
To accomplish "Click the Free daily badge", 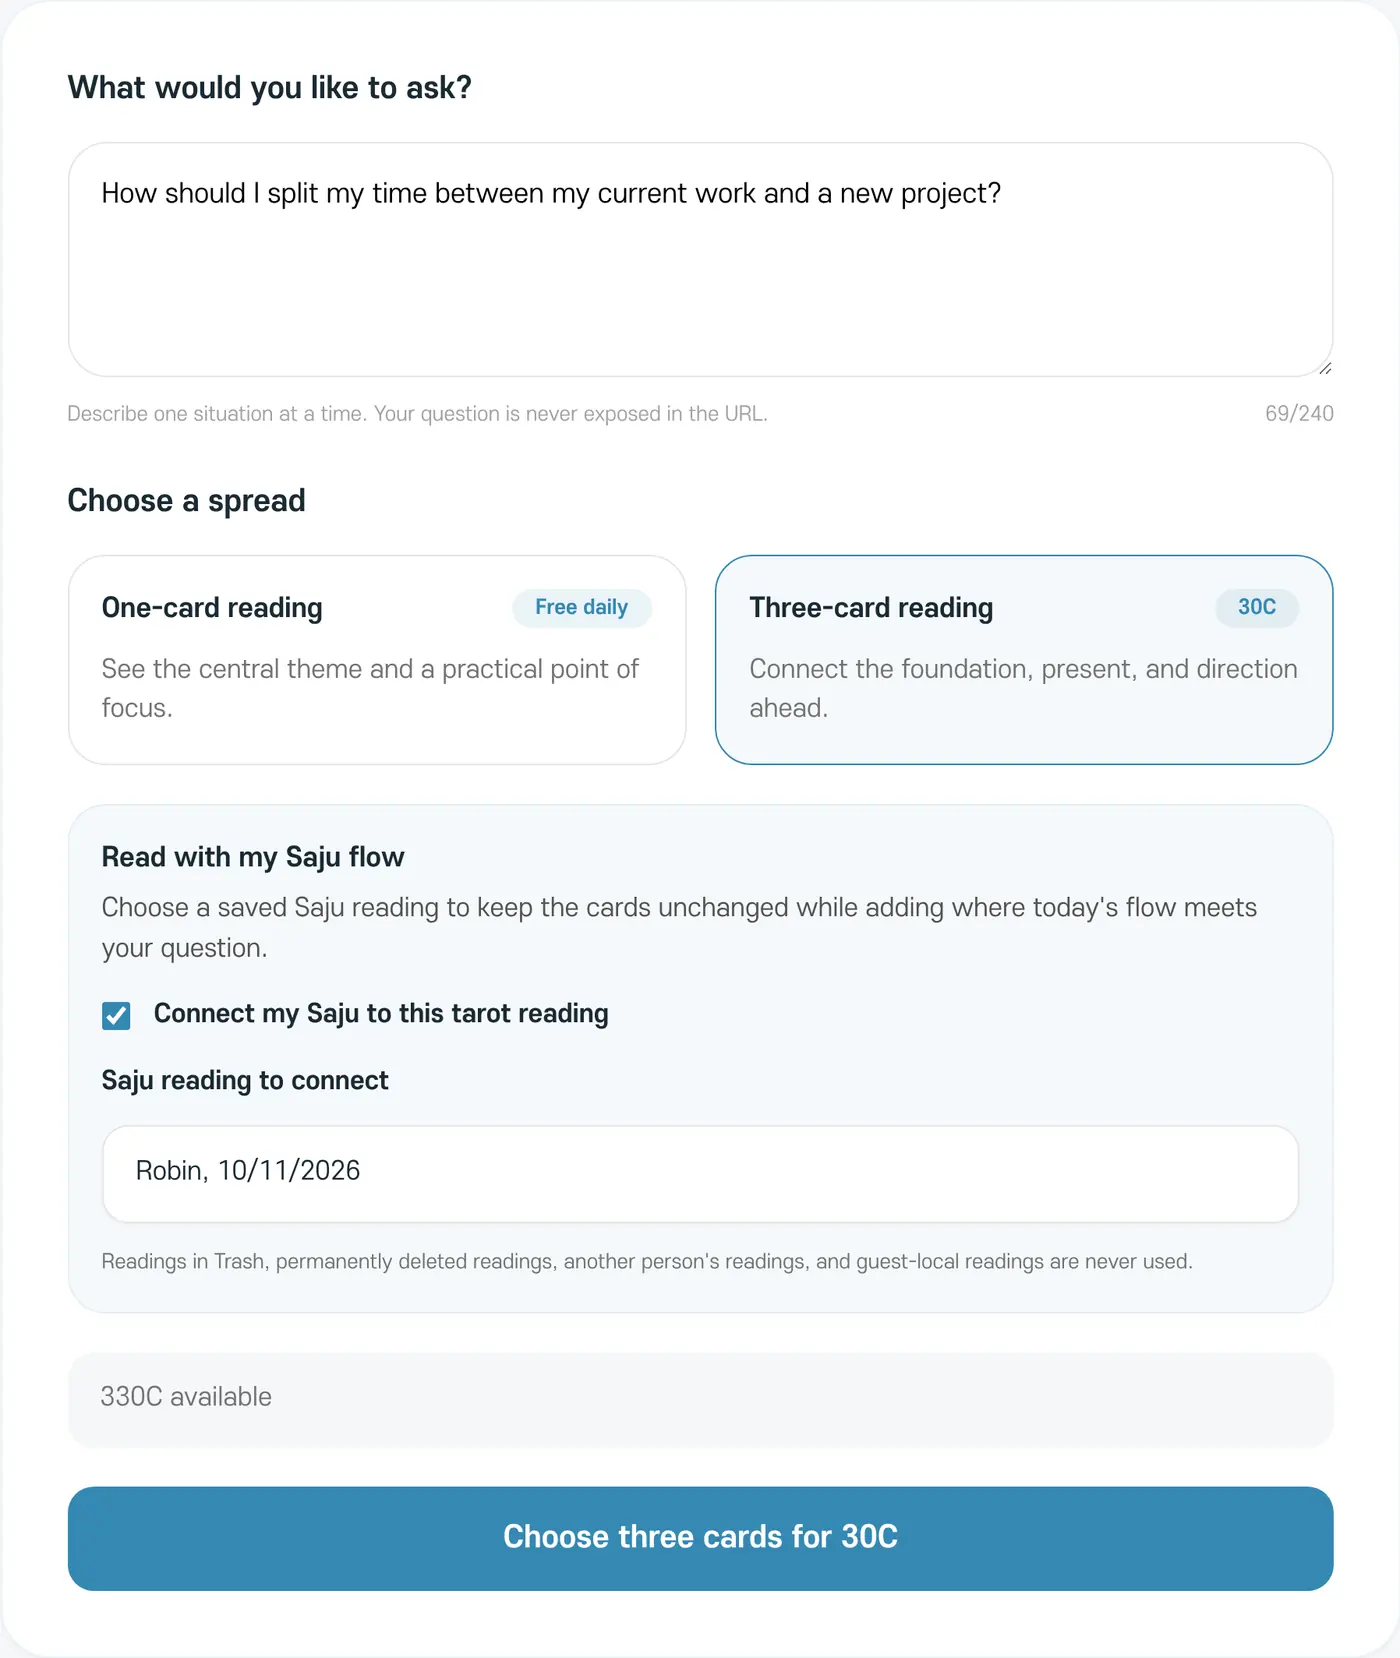I will point(582,607).
